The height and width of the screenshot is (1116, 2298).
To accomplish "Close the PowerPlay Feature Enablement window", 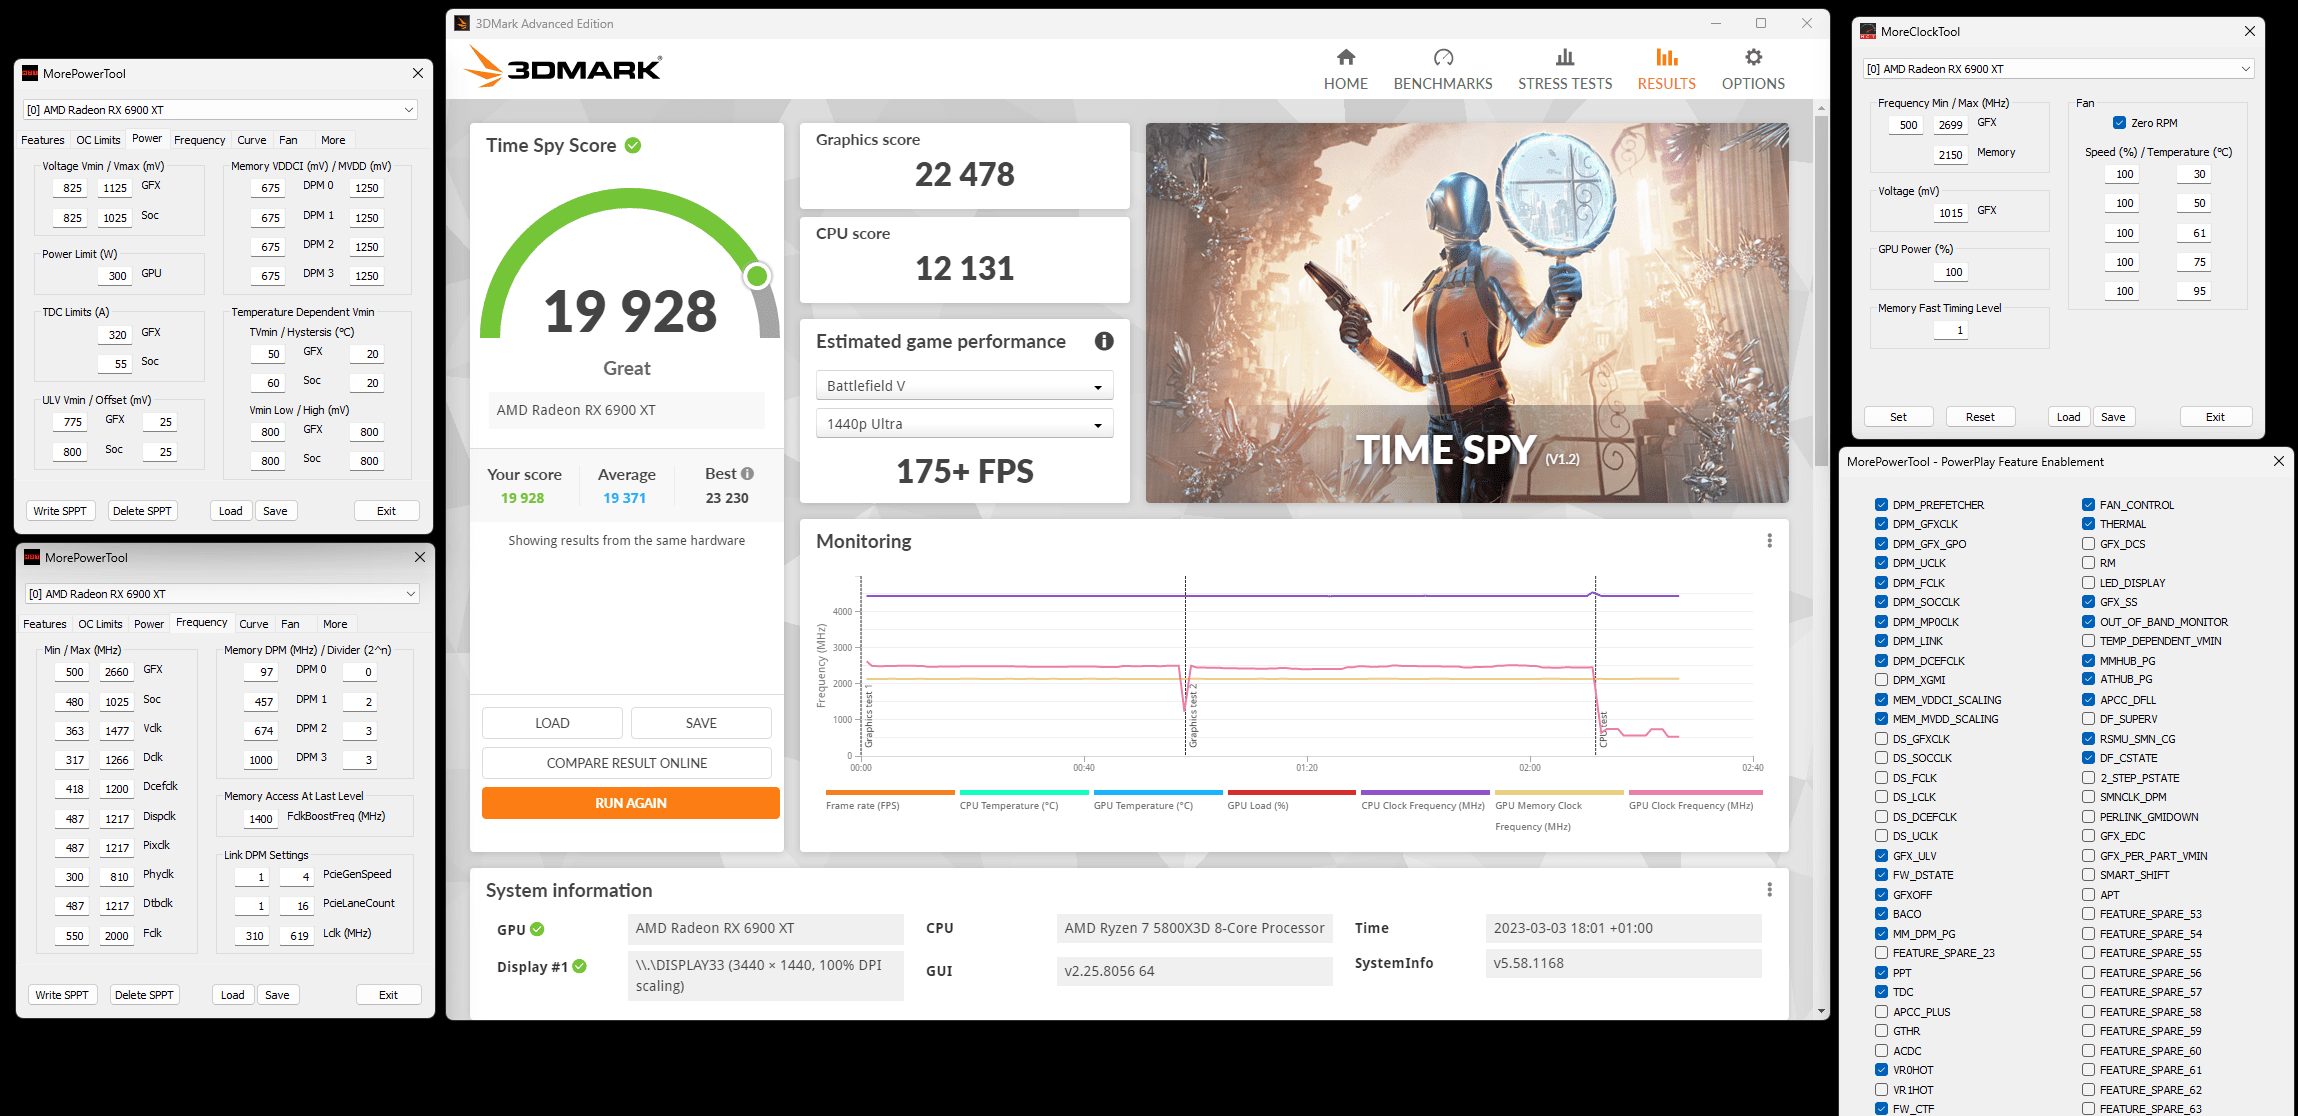I will 2279,461.
